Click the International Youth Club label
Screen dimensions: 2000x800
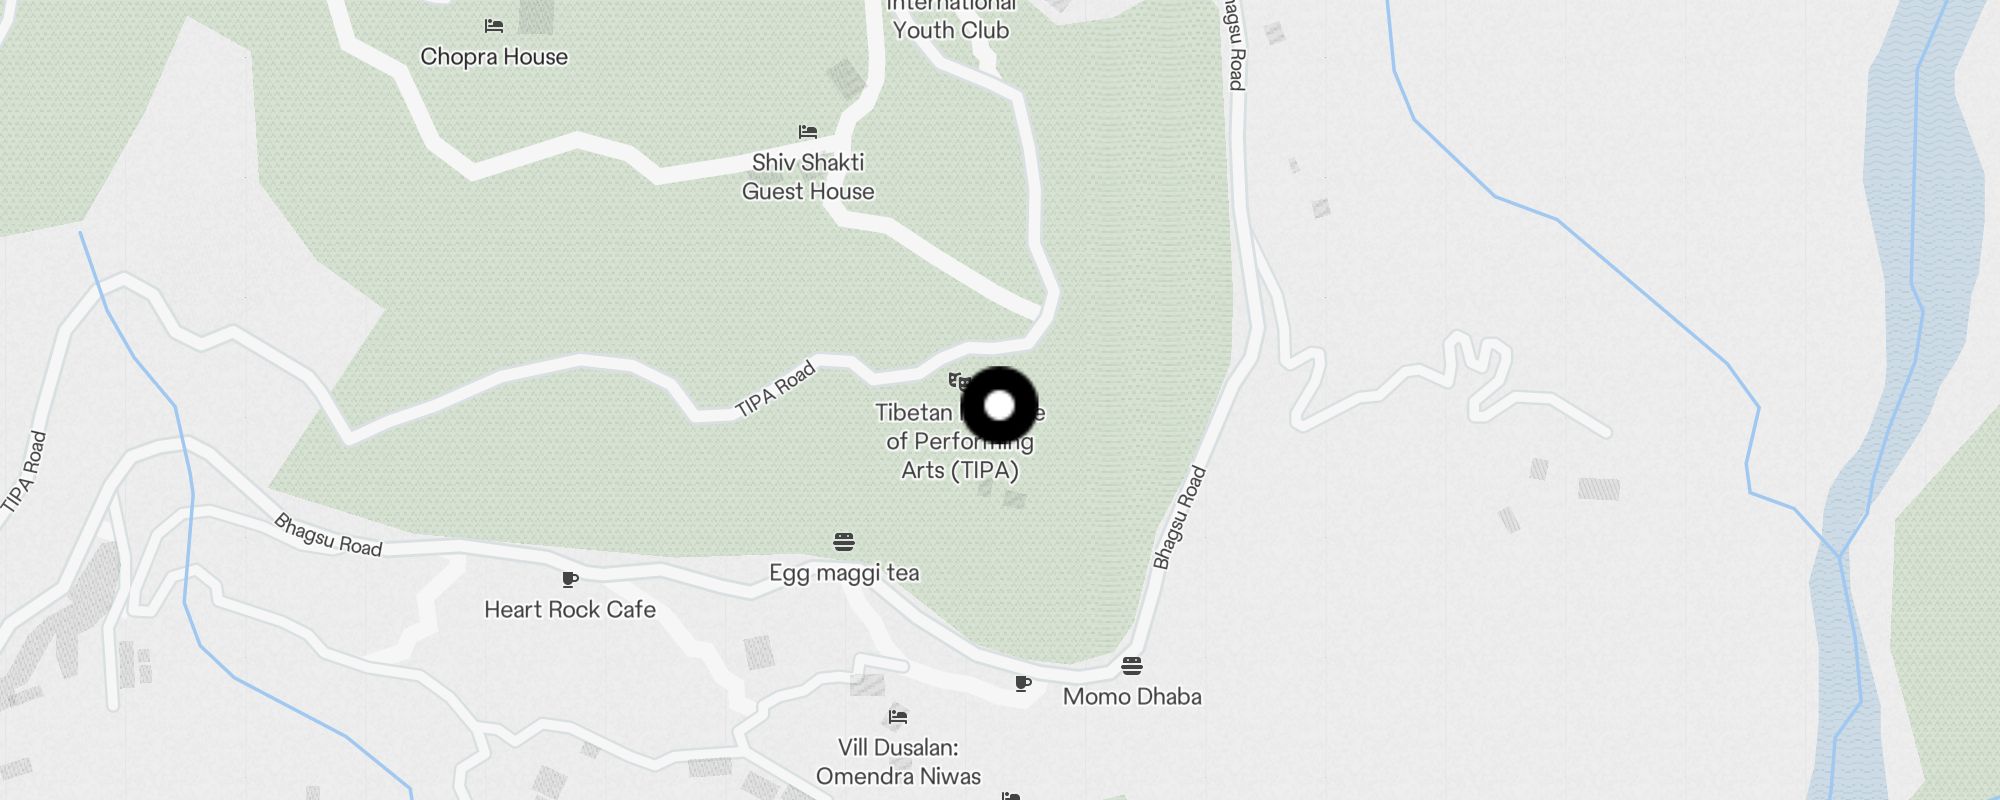point(951,18)
